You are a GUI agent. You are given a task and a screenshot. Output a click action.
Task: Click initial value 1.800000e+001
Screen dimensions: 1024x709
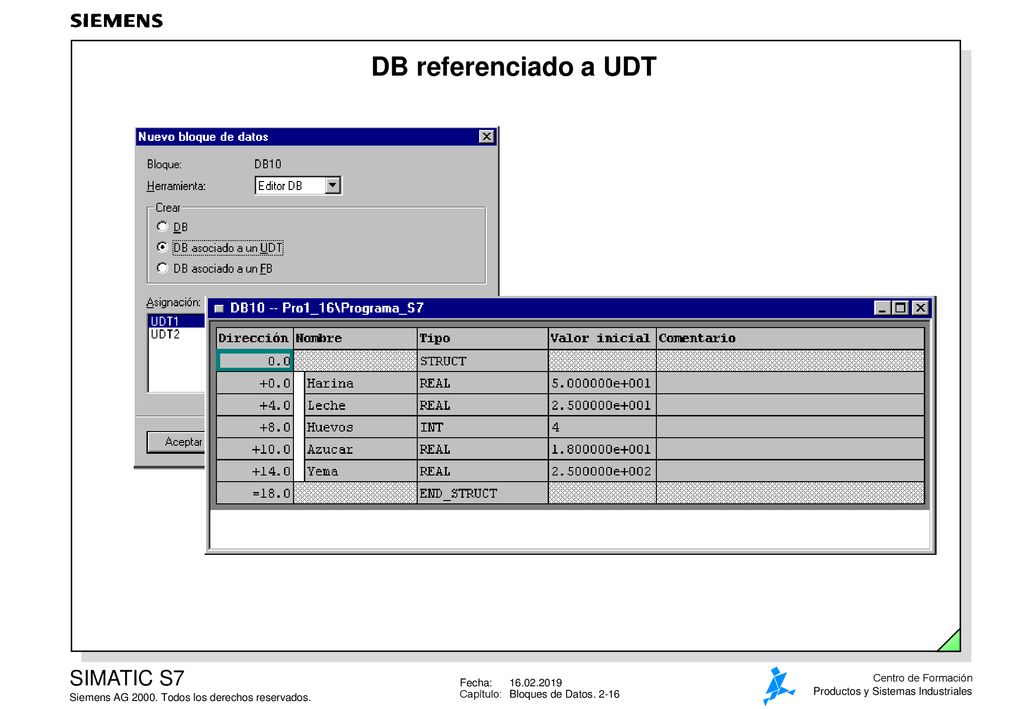(x=602, y=450)
